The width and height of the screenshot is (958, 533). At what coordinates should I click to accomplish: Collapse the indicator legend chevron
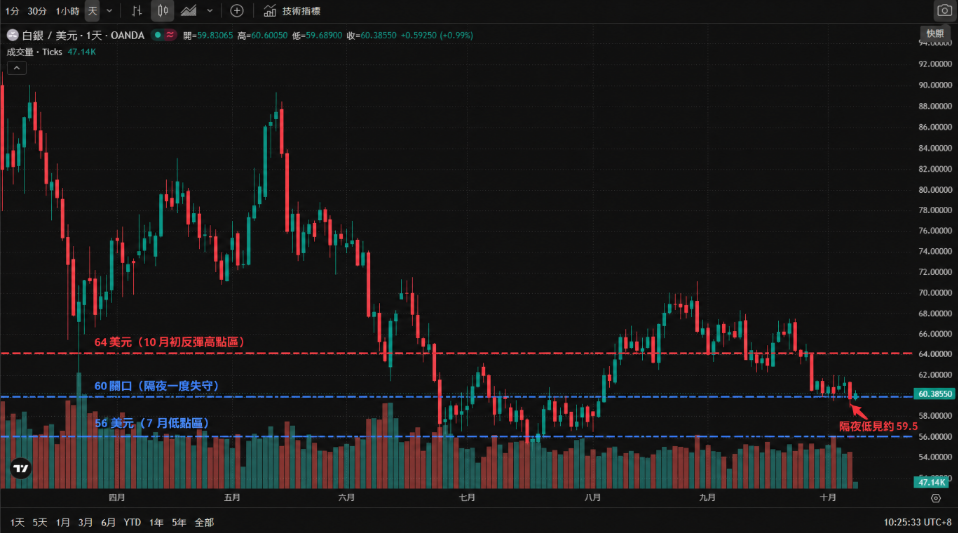point(16,68)
